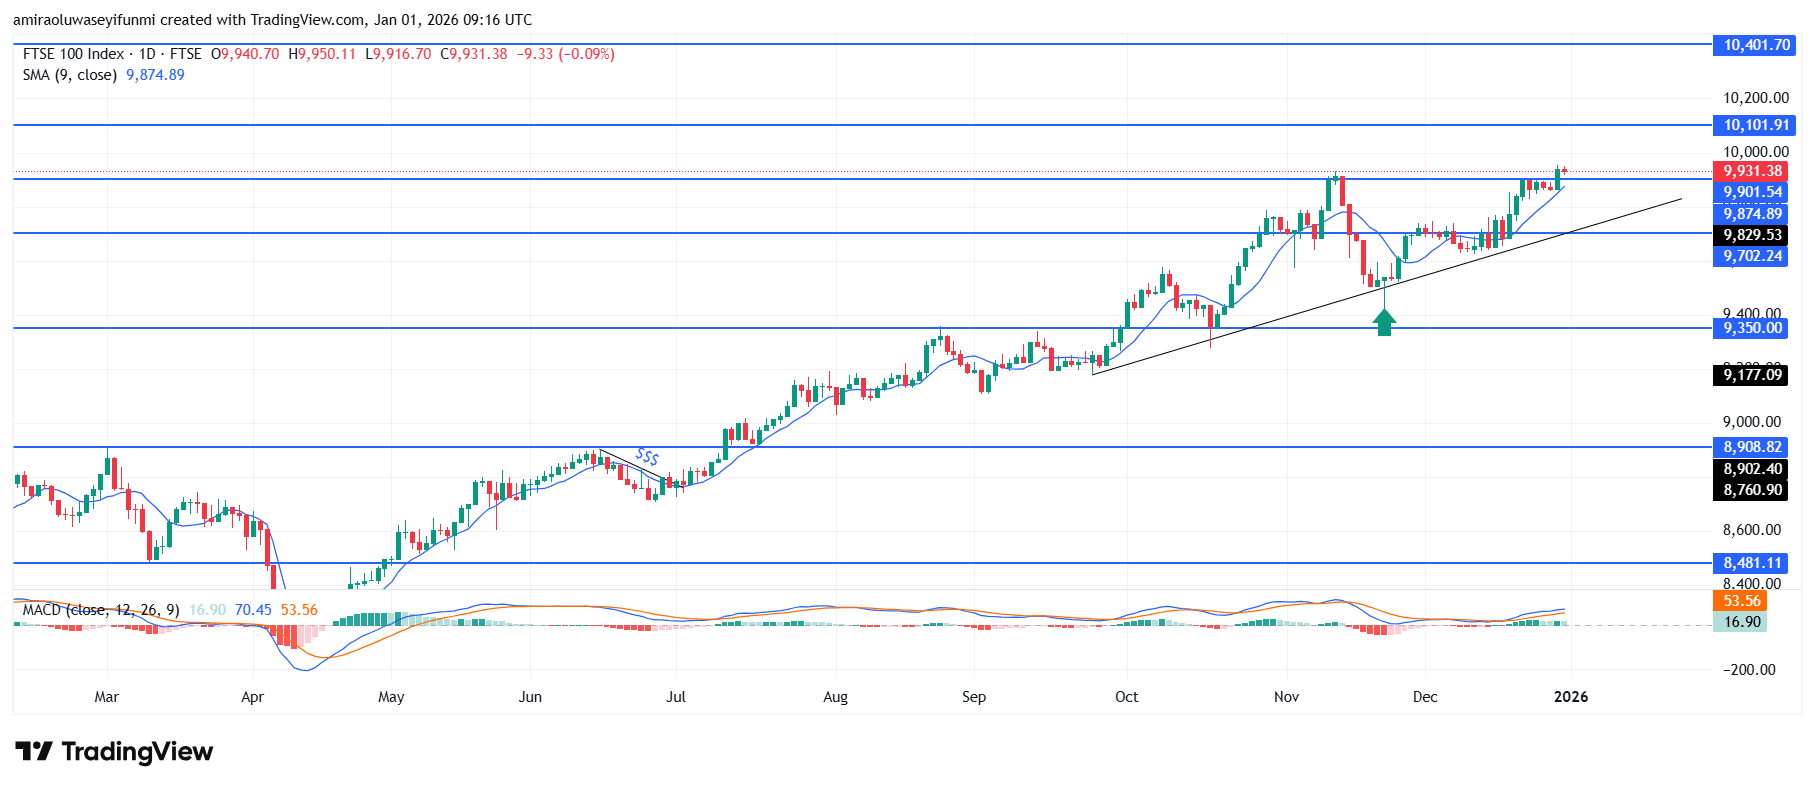Click the 8,600.00 axis price
The width and height of the screenshot is (1815, 789).
coord(1752,530)
